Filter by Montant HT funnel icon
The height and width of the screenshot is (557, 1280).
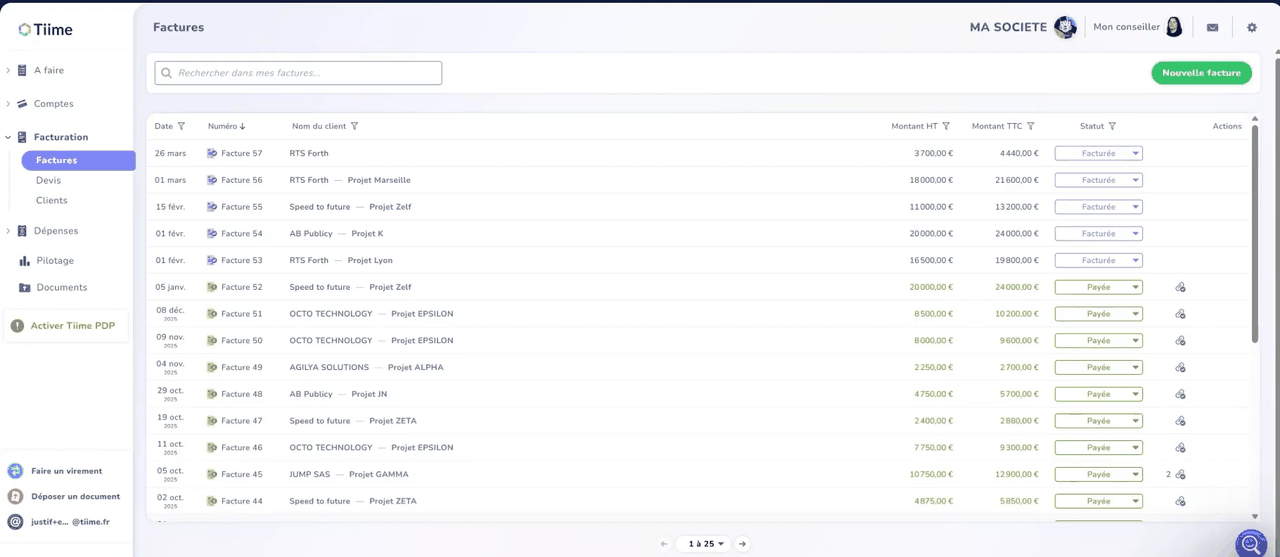click(x=946, y=126)
